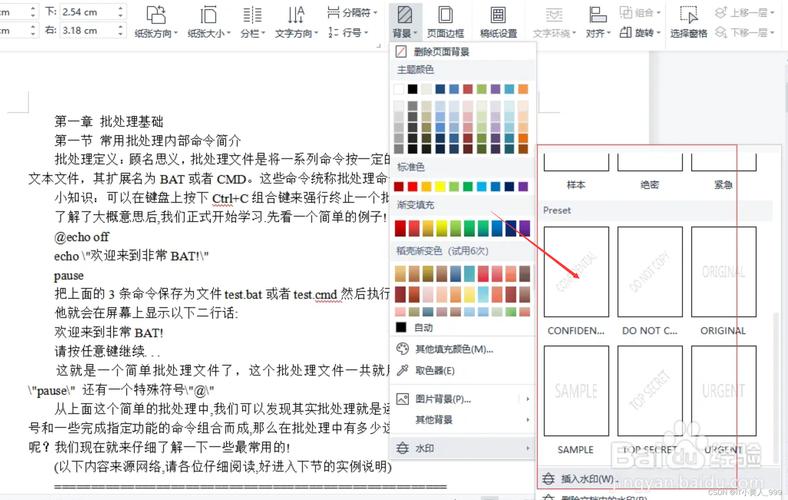Click the line '请按任意键继续. . .'
788x500 pixels.
[107, 351]
